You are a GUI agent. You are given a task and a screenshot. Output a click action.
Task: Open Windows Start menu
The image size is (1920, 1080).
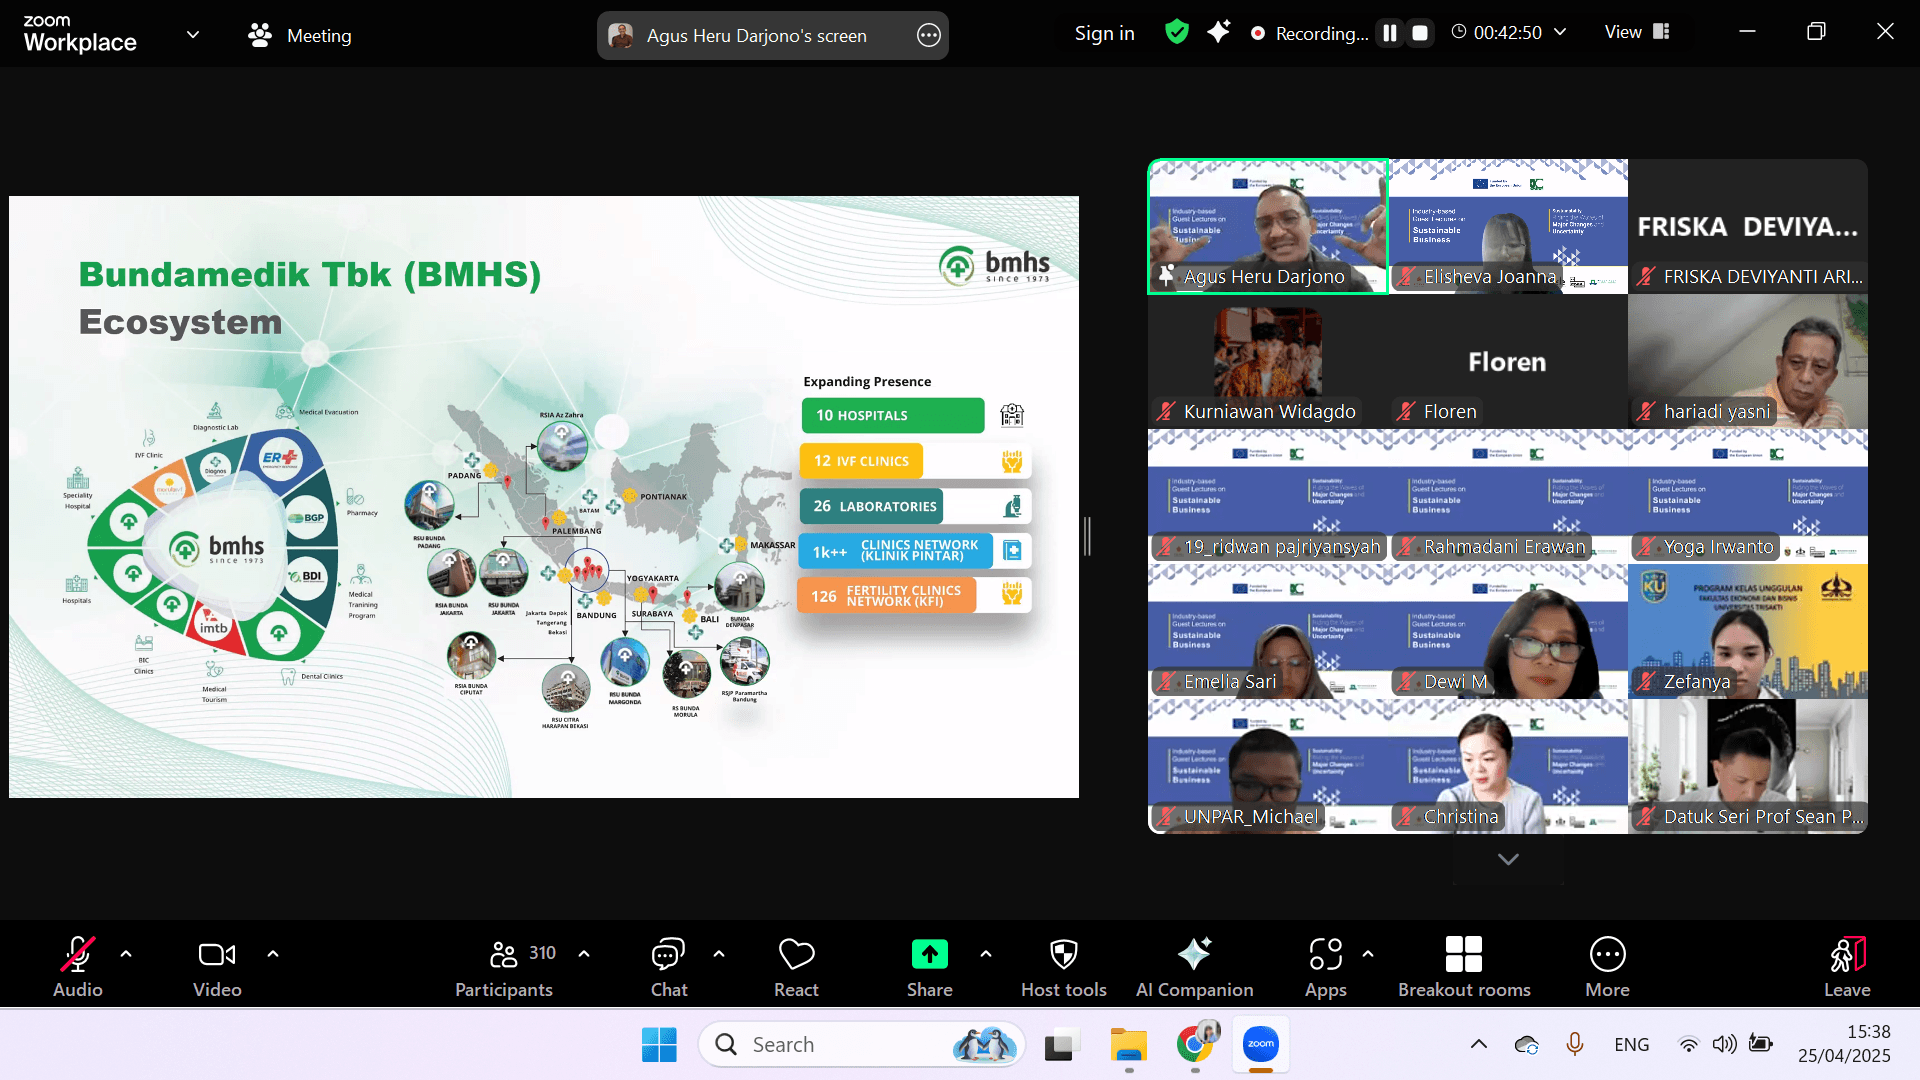pos(659,1045)
